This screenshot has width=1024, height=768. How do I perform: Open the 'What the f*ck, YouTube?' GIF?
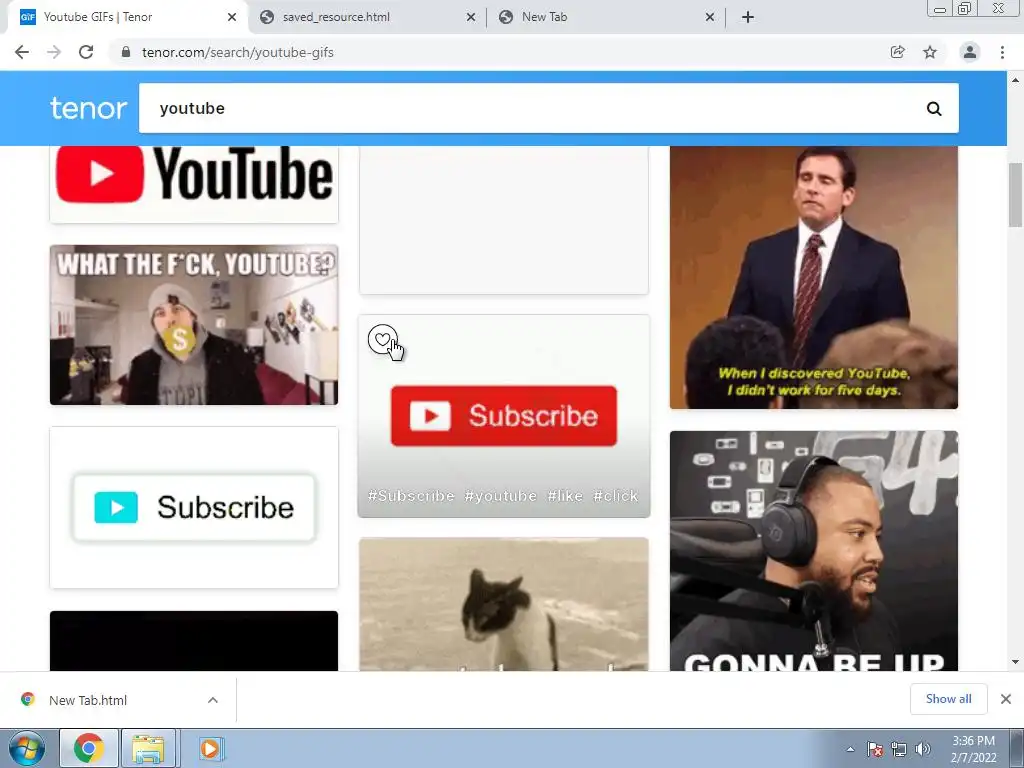click(x=194, y=325)
